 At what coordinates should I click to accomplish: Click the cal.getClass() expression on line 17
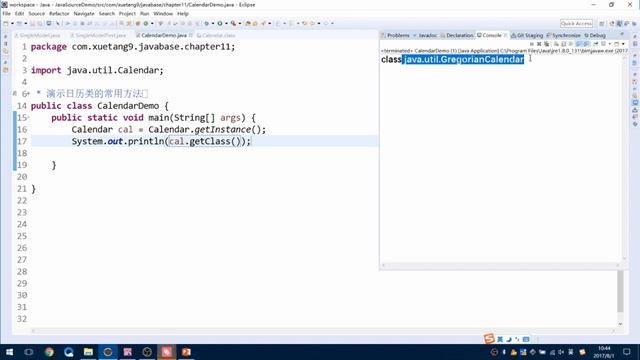click(x=204, y=142)
